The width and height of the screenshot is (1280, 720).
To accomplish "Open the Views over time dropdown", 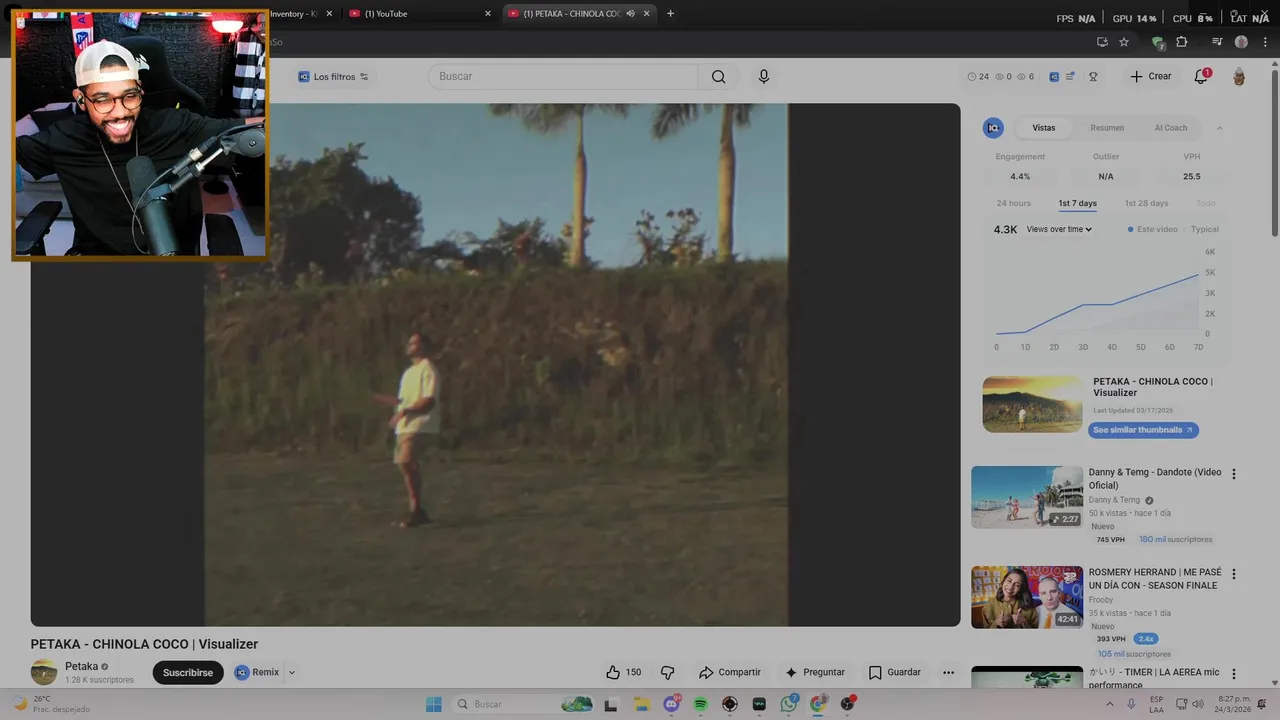I will 1059,229.
